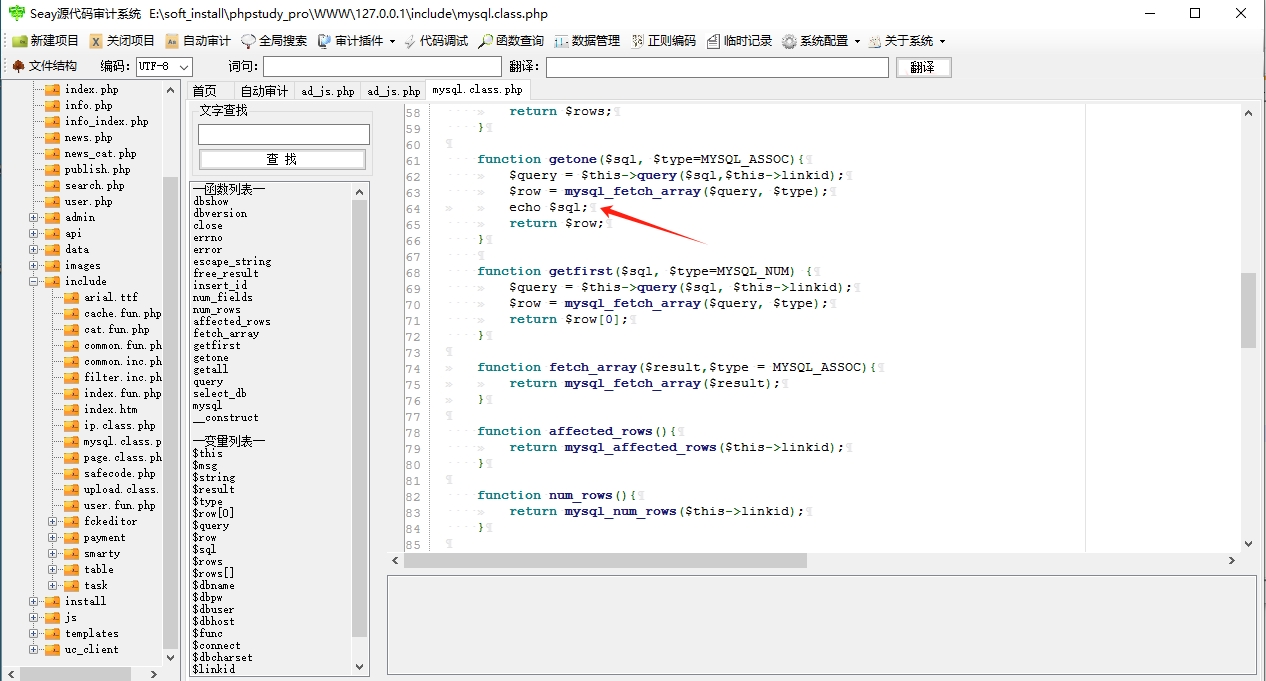Click the echo $sql code line
Image resolution: width=1266 pixels, height=681 pixels.
coord(548,207)
